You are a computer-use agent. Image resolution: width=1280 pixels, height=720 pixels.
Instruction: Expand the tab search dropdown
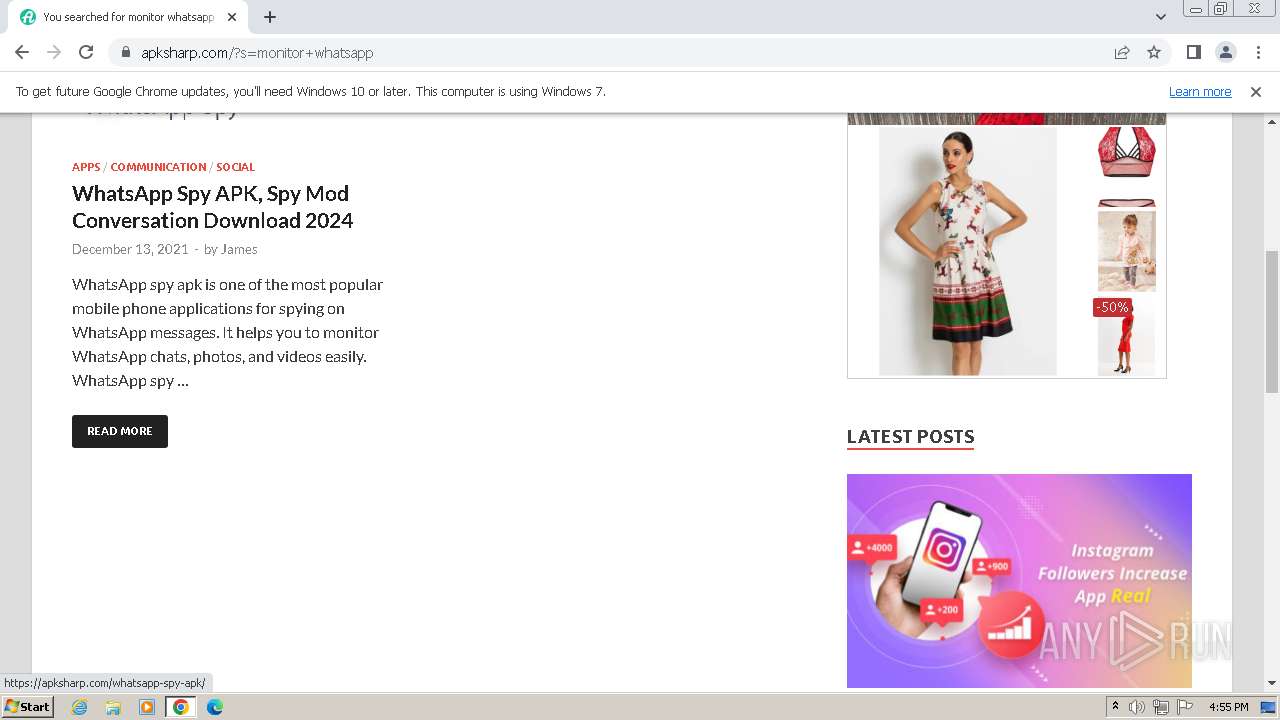[x=1161, y=17]
